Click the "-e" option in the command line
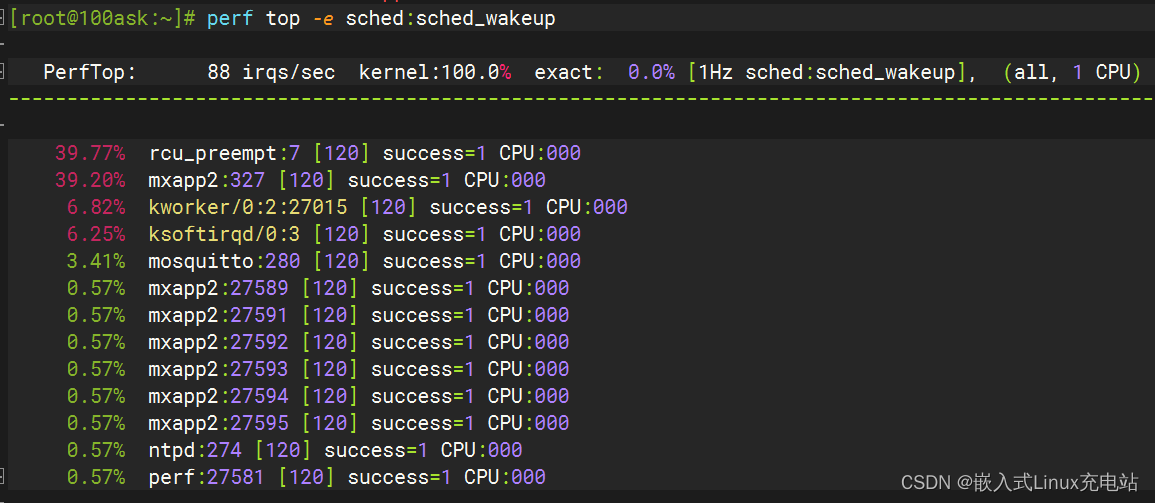The width and height of the screenshot is (1155, 503). [x=323, y=18]
